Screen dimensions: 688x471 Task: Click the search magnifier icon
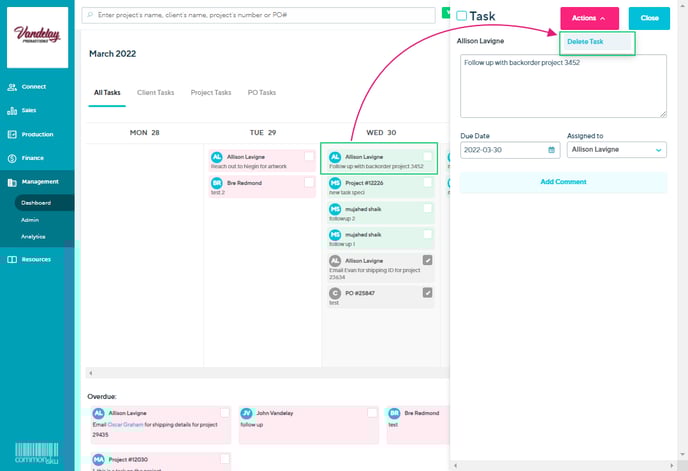[91, 17]
